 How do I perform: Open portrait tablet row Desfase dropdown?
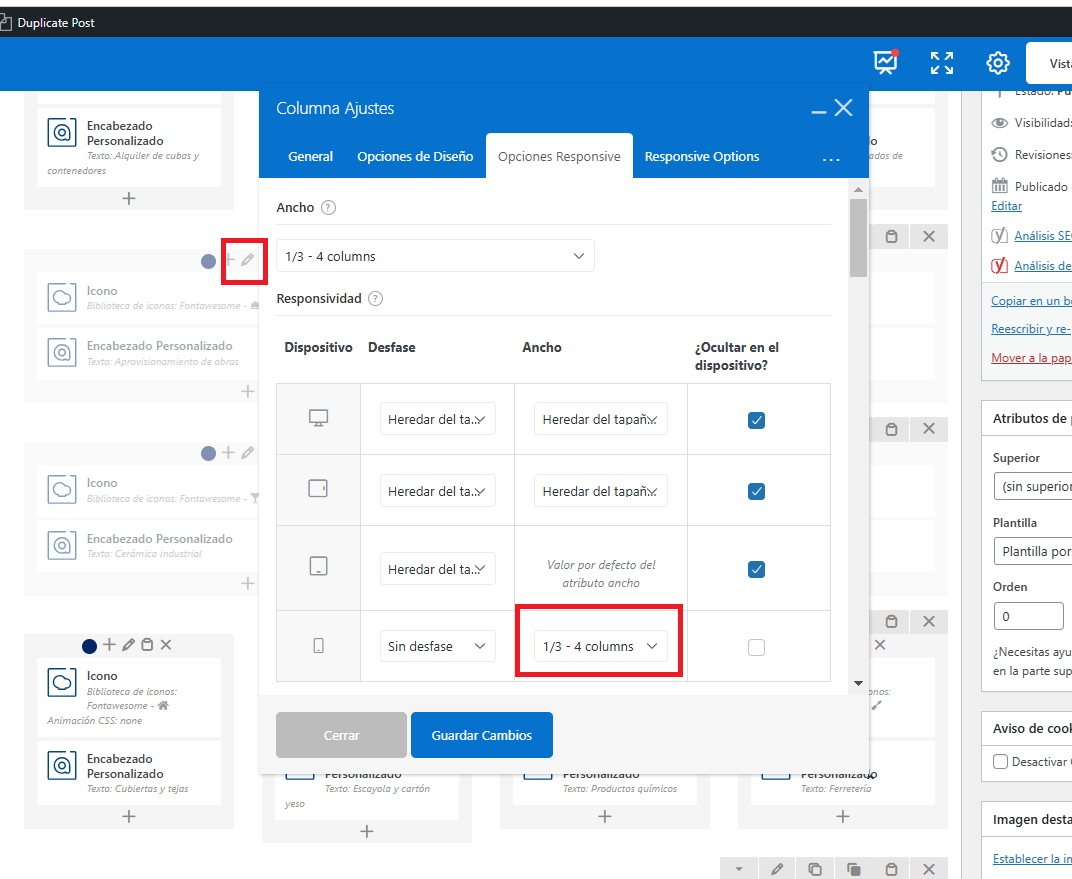[438, 569]
